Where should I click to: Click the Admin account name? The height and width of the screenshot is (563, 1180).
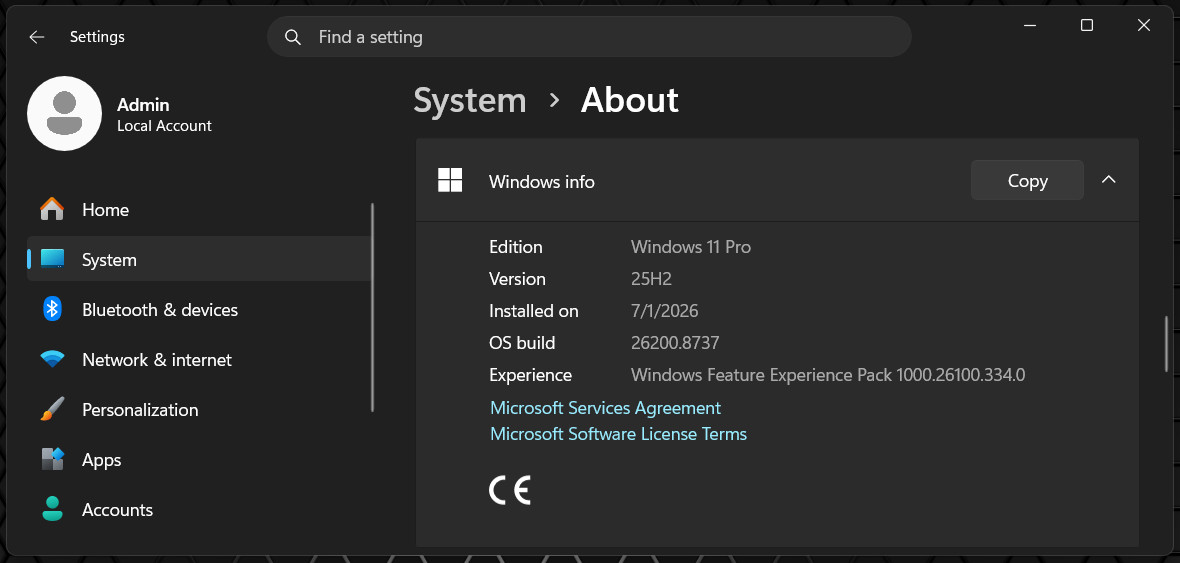point(143,105)
